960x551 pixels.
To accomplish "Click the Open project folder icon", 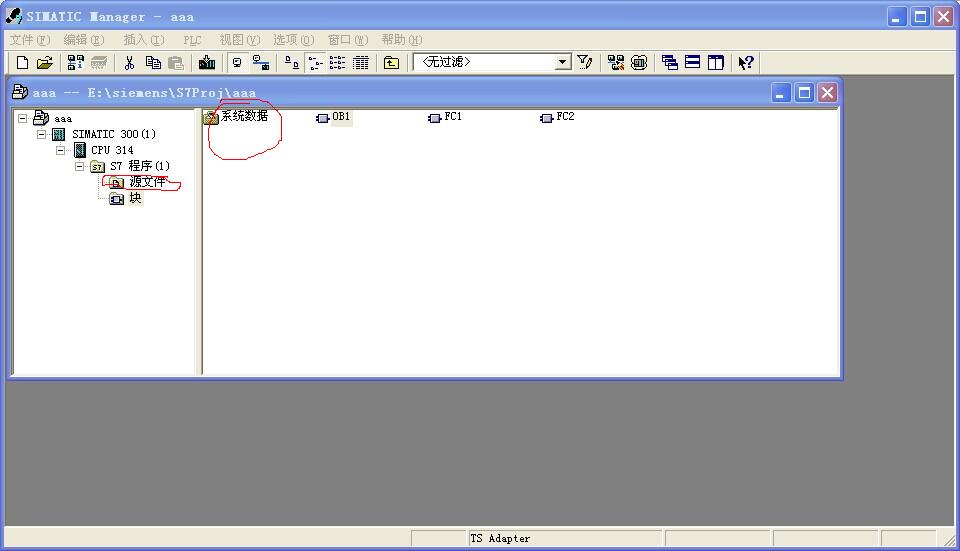I will 45,62.
